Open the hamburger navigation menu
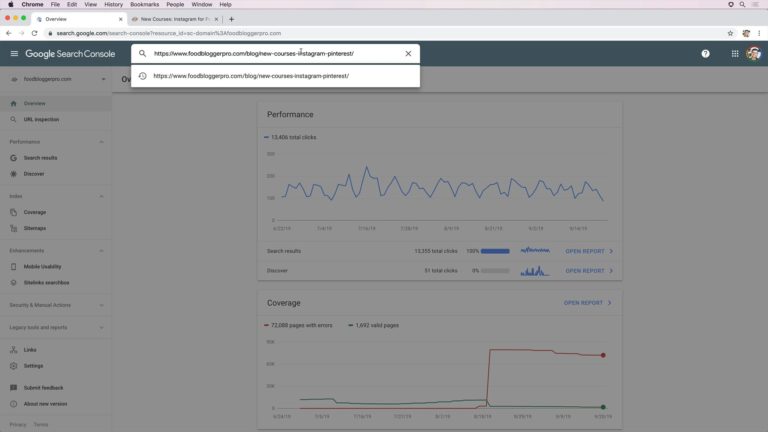This screenshot has width=768, height=432. click(x=14, y=53)
